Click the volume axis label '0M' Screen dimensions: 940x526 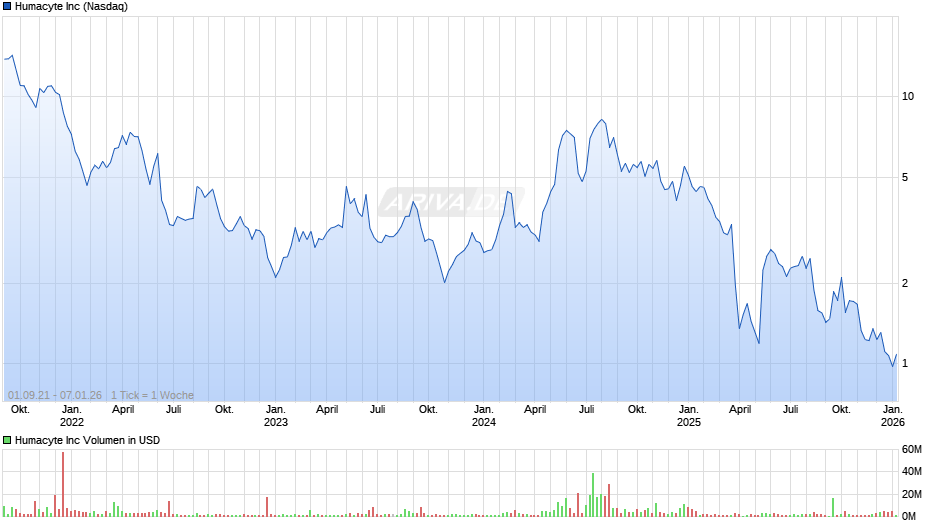pos(909,516)
